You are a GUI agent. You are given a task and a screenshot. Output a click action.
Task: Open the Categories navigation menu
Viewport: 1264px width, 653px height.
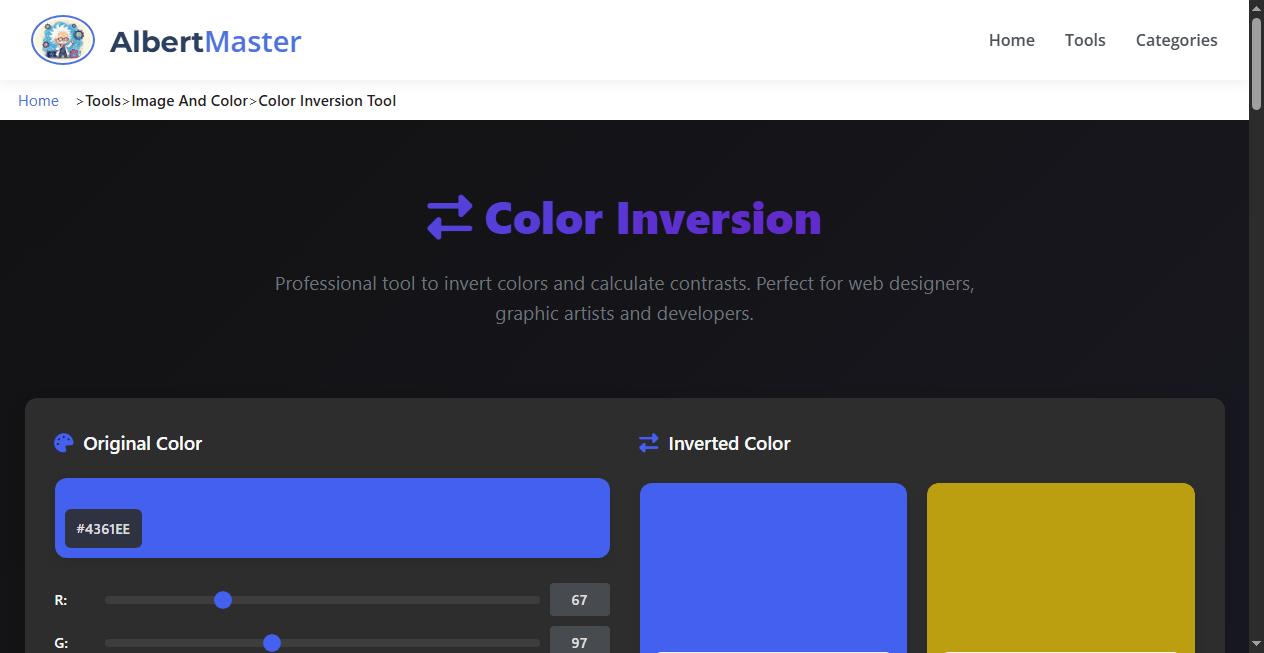[1176, 40]
